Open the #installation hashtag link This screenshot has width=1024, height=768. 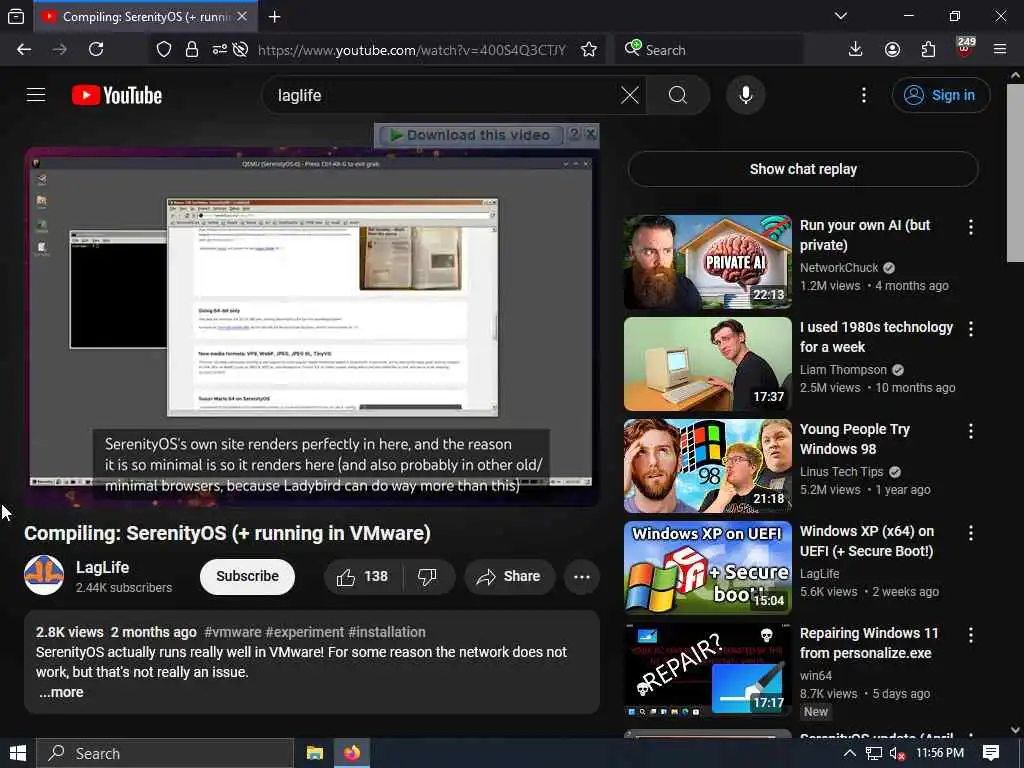click(387, 632)
